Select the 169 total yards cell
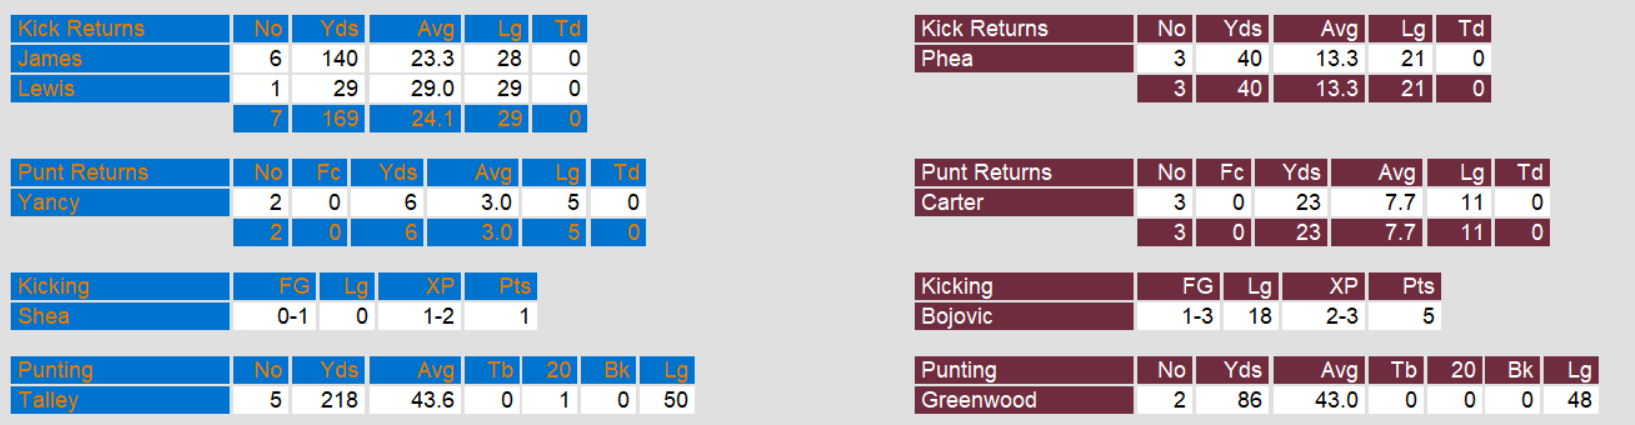This screenshot has height=425, width=1635. coord(338,119)
